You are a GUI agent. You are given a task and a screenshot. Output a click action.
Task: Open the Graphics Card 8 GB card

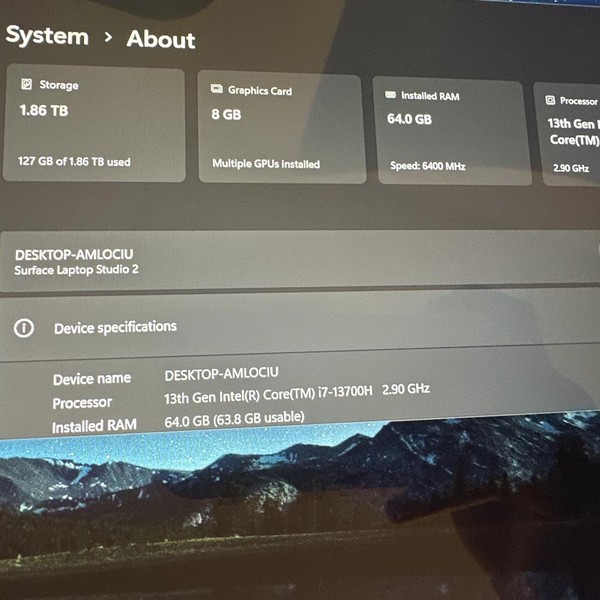282,127
